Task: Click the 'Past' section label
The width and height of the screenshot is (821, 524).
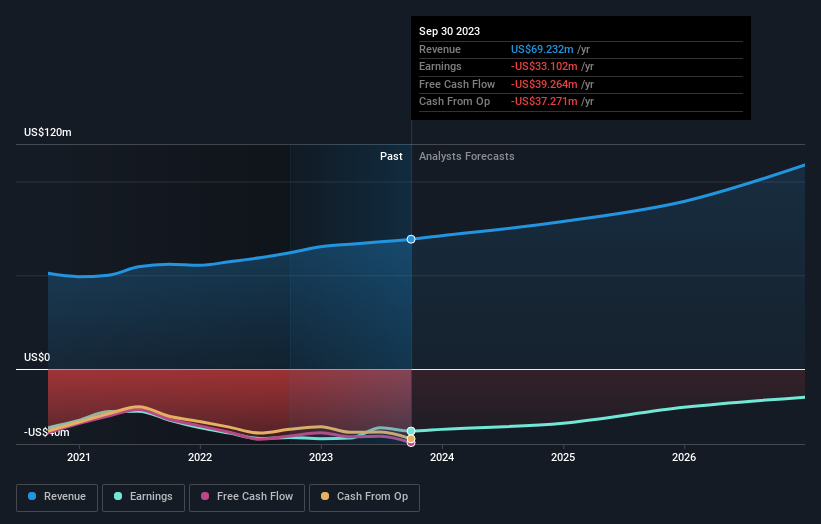Action: point(391,157)
